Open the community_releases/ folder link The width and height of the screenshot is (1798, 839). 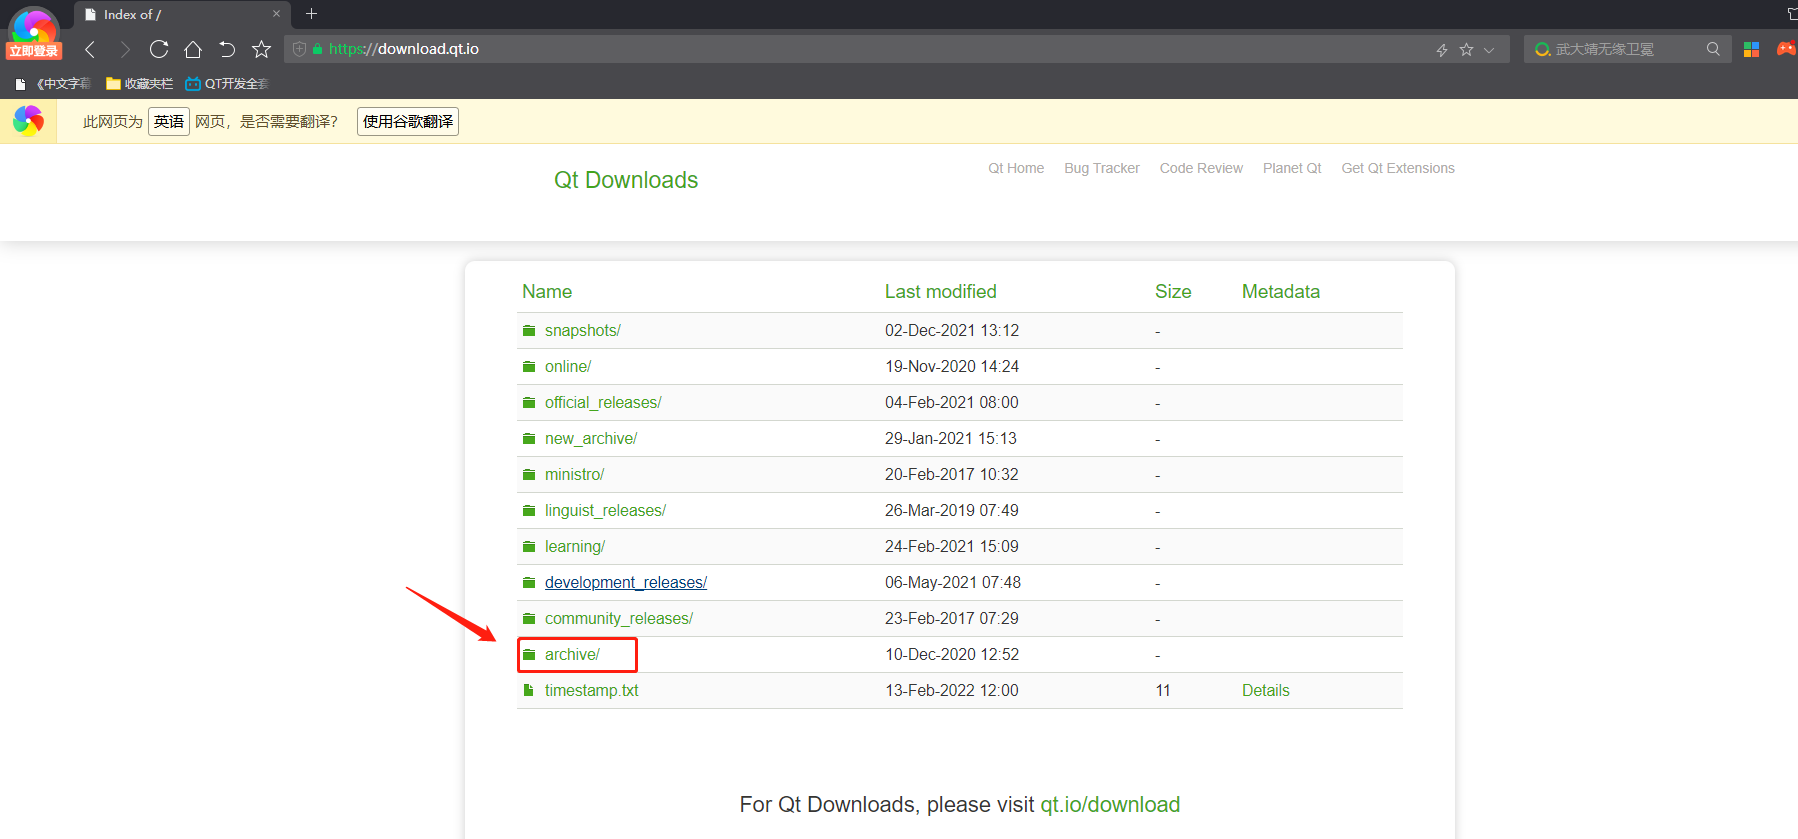click(x=619, y=619)
